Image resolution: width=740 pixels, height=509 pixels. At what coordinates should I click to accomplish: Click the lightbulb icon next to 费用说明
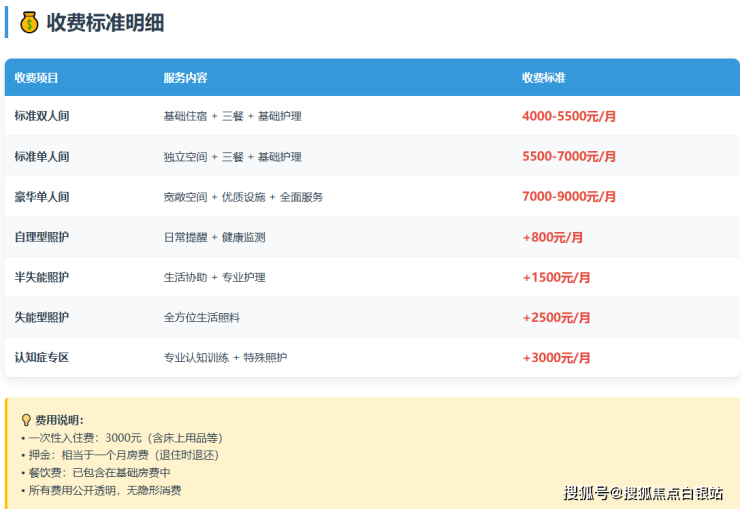coord(26,420)
